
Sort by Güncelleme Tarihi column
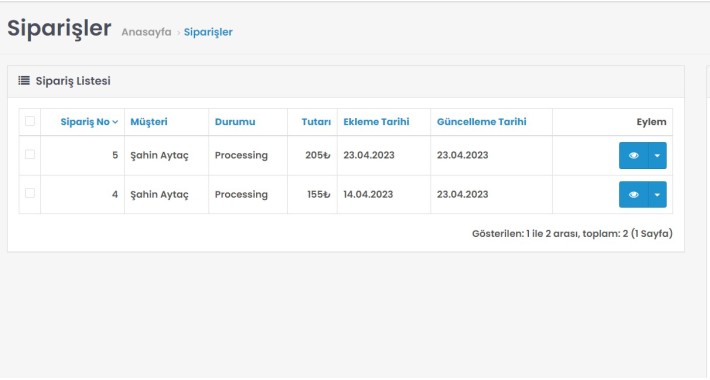coord(481,122)
